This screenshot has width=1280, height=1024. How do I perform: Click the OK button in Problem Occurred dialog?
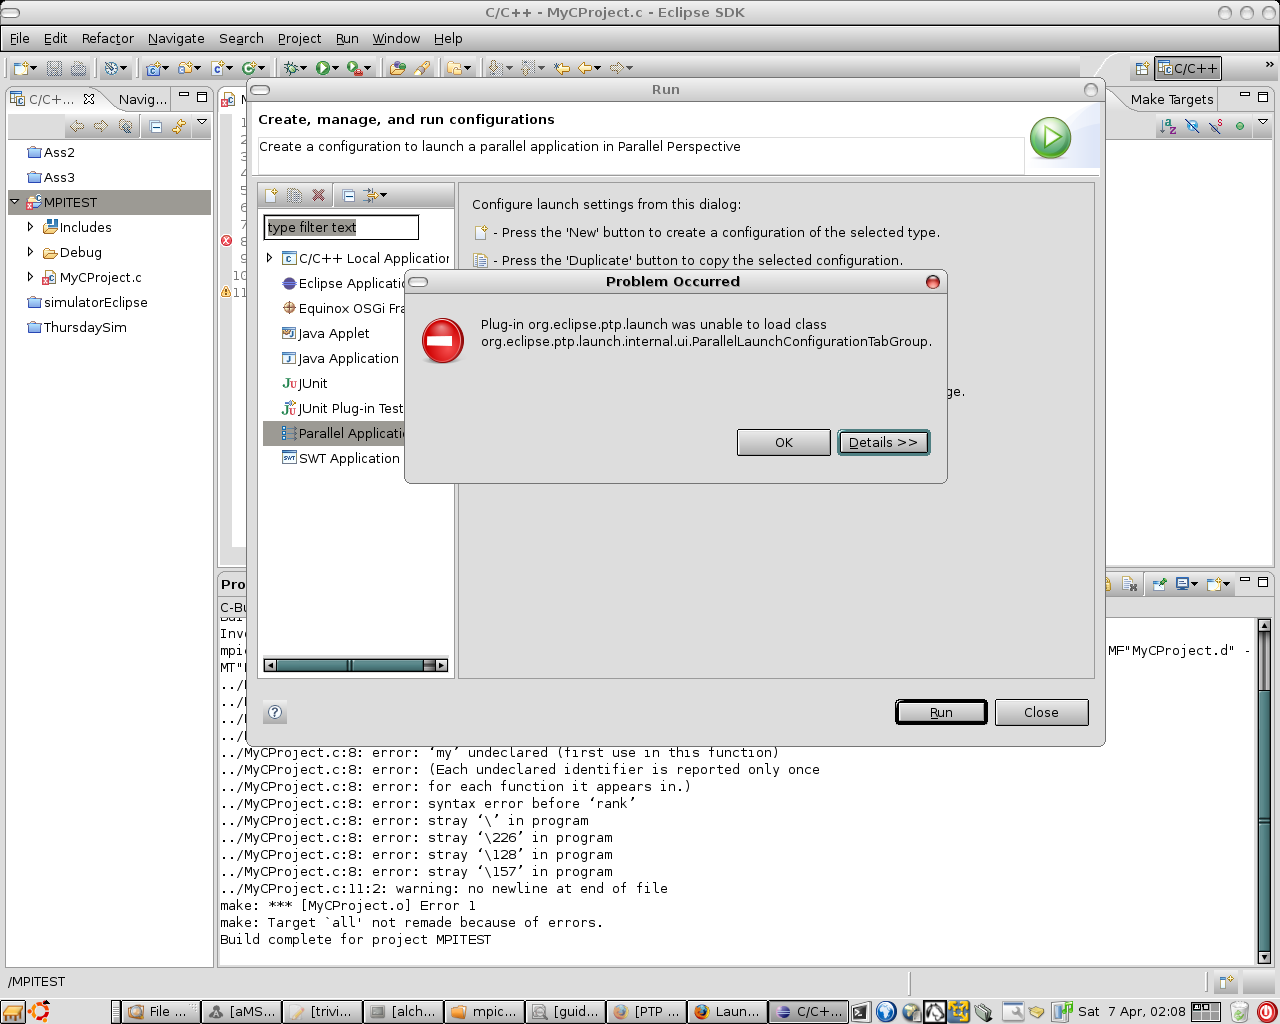click(x=783, y=442)
